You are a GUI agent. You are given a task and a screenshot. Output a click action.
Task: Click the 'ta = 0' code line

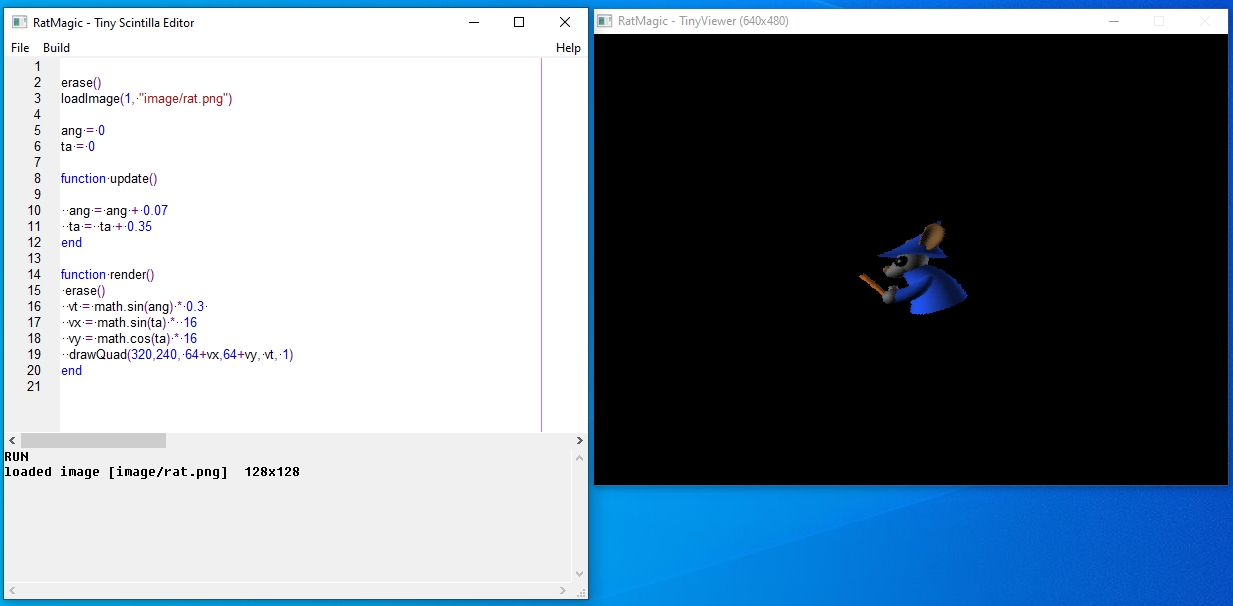(78, 146)
